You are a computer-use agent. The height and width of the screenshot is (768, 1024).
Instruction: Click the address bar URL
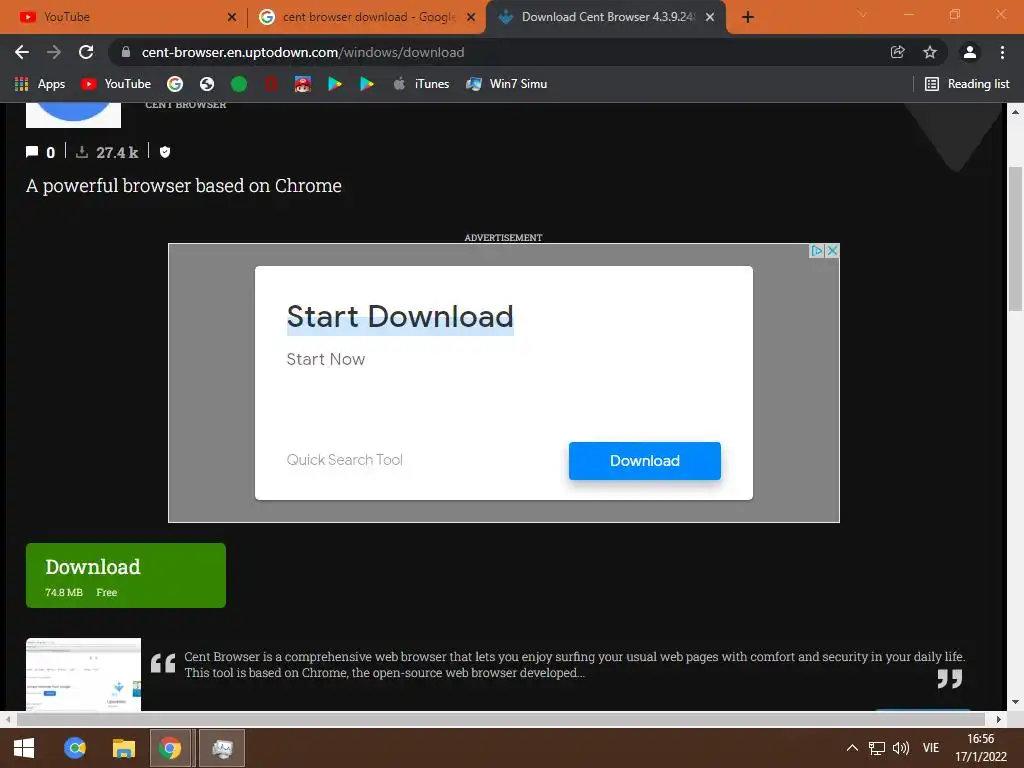click(303, 52)
